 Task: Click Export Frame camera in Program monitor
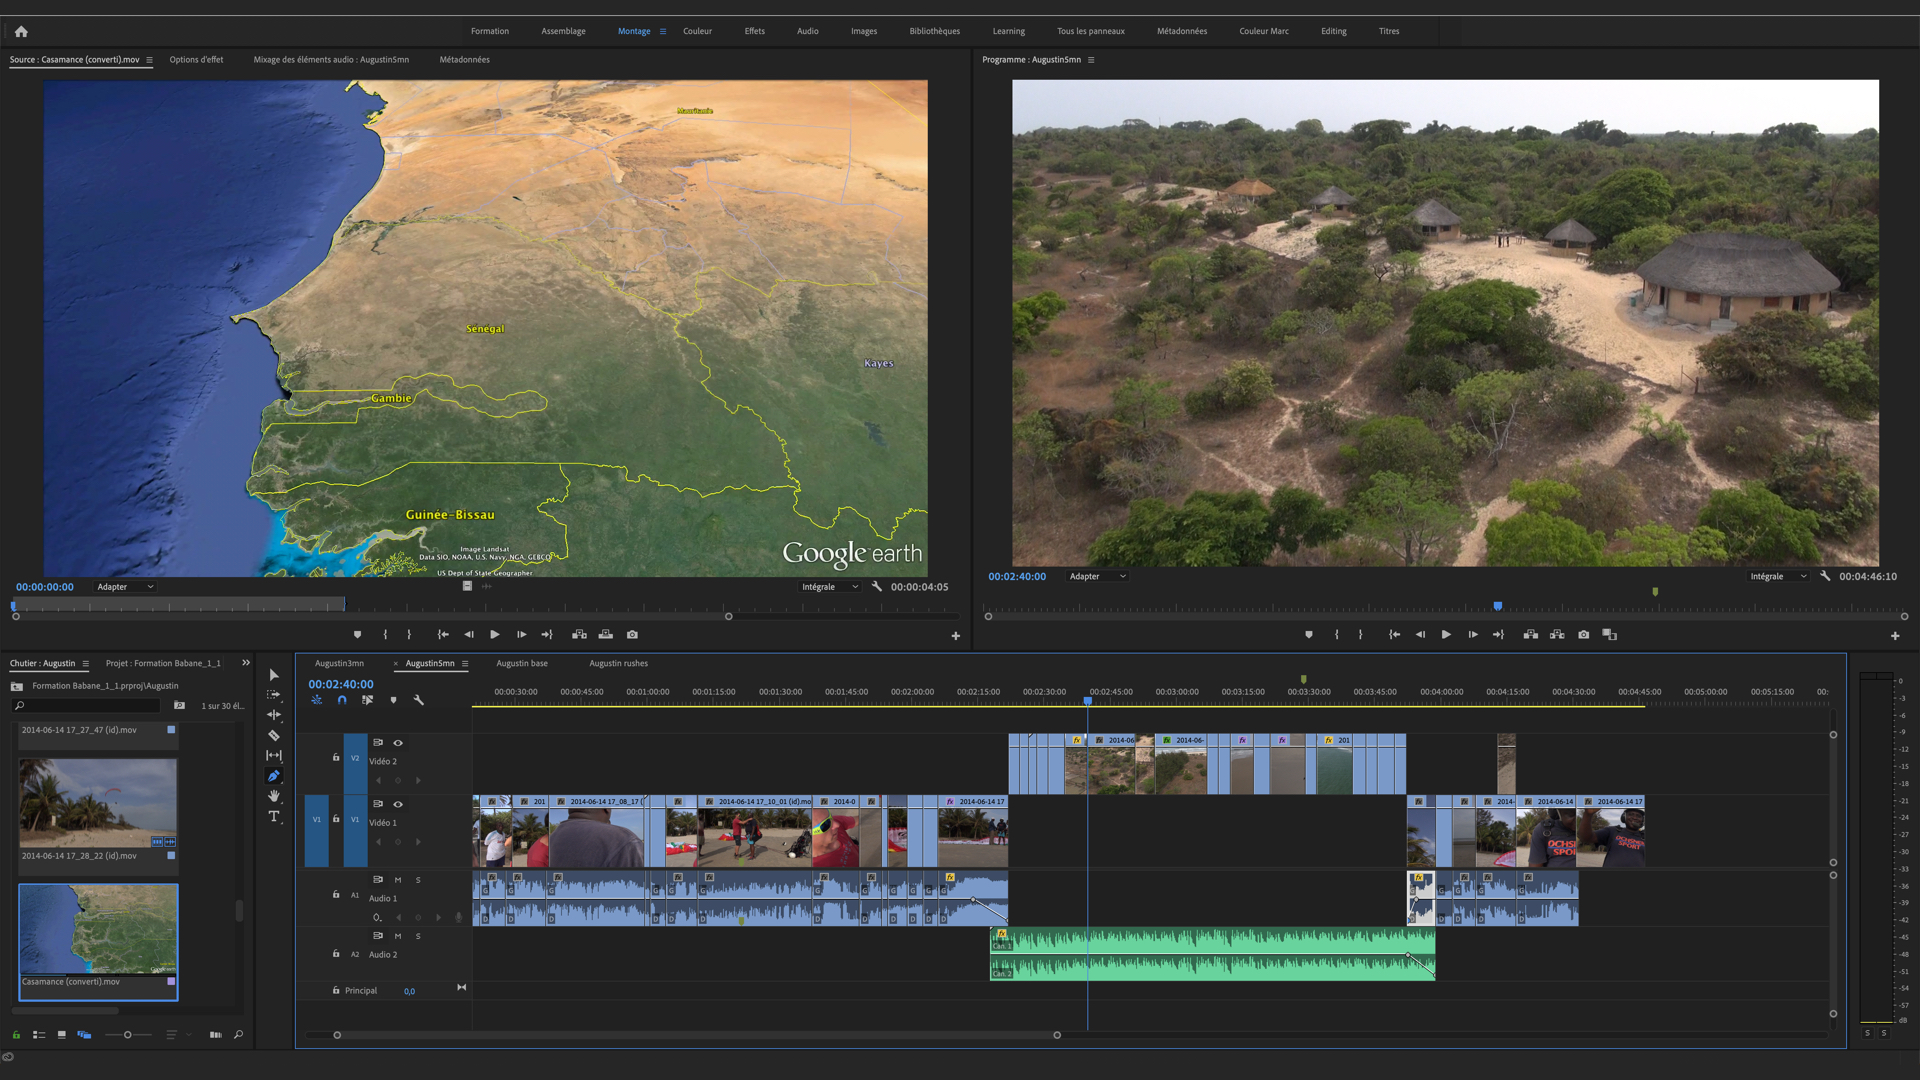(x=1584, y=635)
